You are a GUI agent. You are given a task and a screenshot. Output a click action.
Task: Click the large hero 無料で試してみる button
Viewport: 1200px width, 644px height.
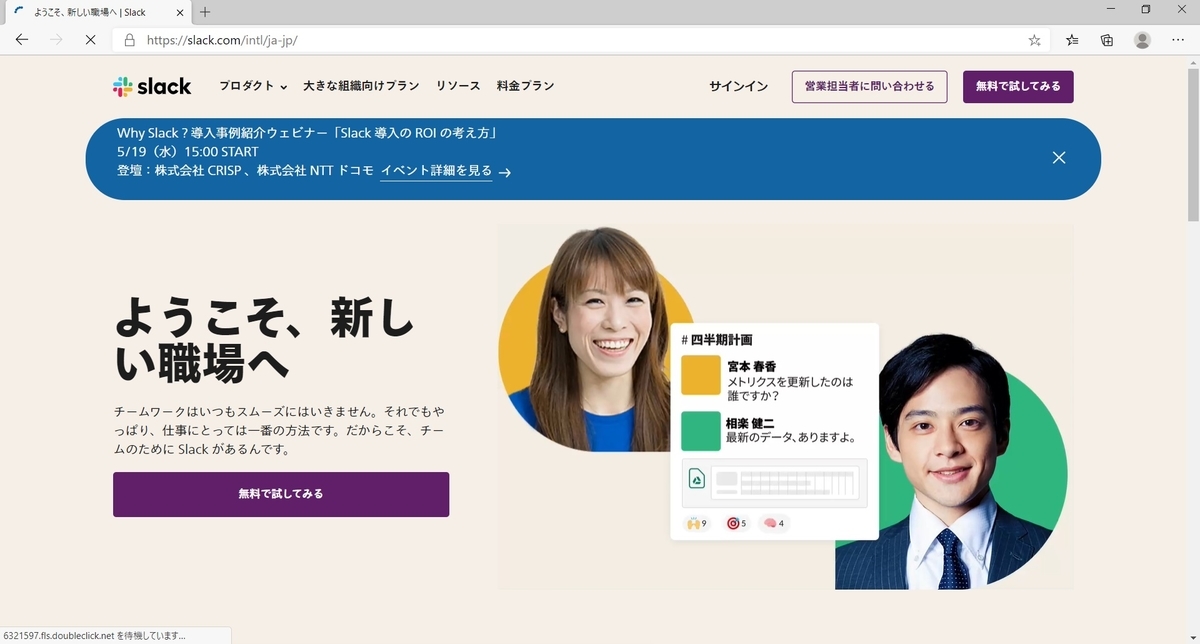[281, 494]
